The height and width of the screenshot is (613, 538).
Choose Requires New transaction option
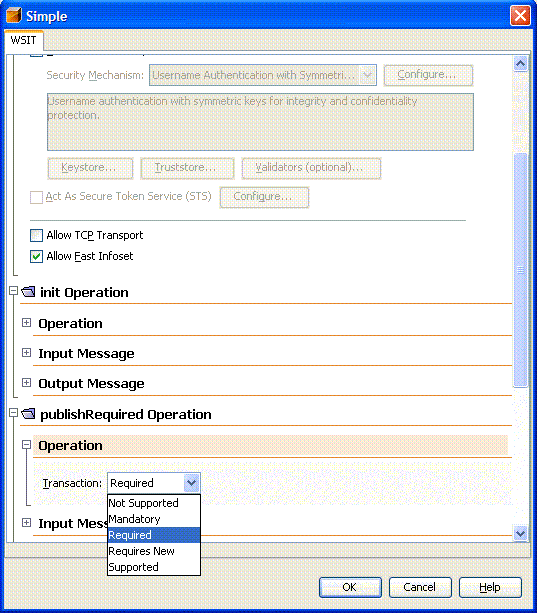pyautogui.click(x=154, y=551)
